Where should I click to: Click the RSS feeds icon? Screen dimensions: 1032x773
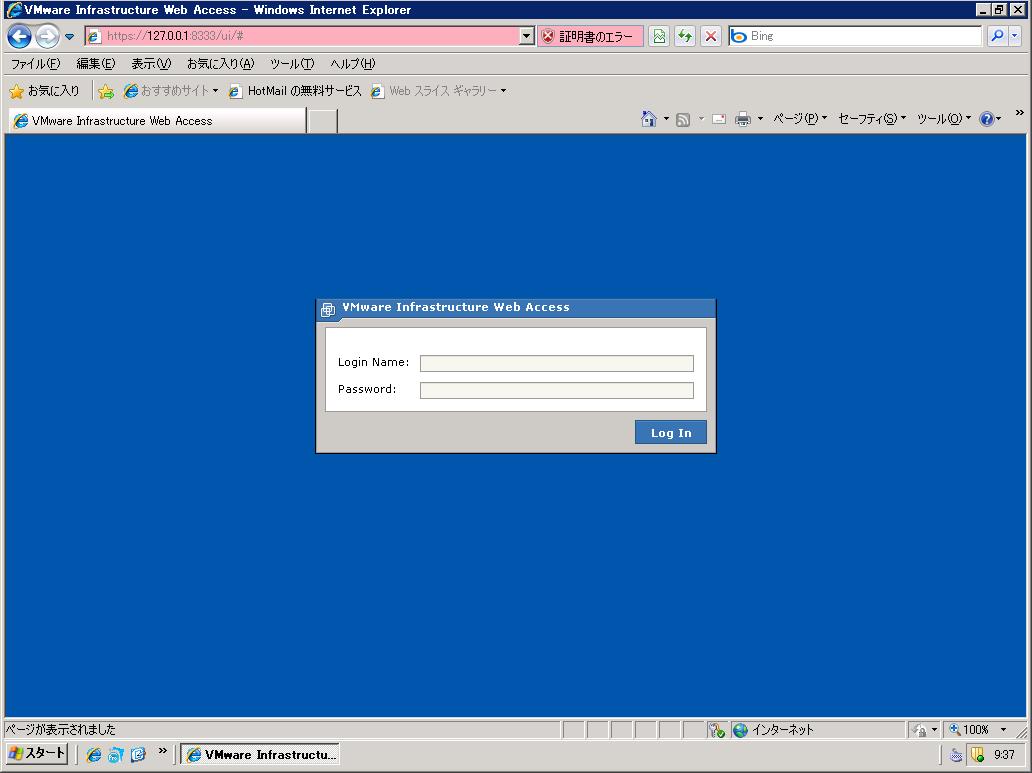(x=683, y=119)
